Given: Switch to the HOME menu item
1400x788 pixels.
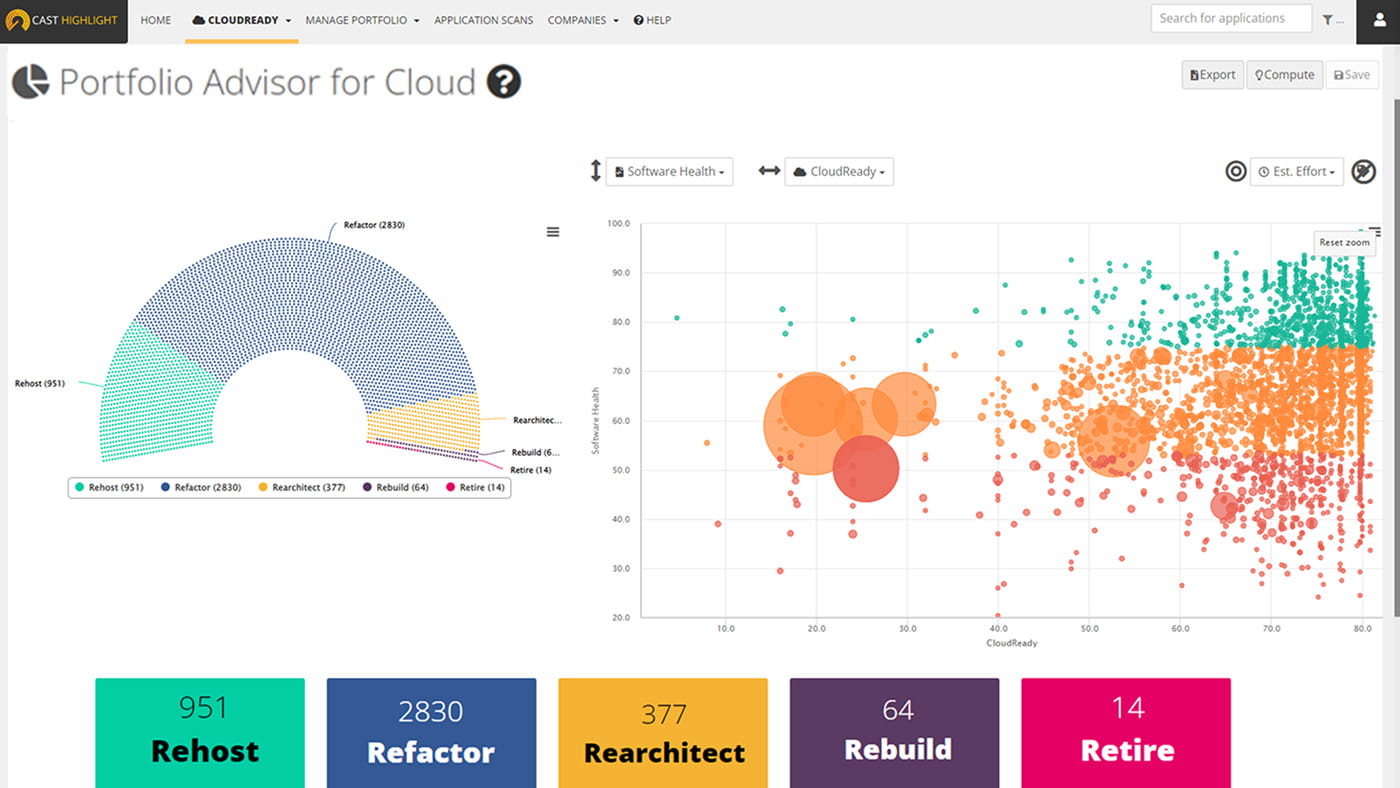Looking at the screenshot, I should pos(155,20).
